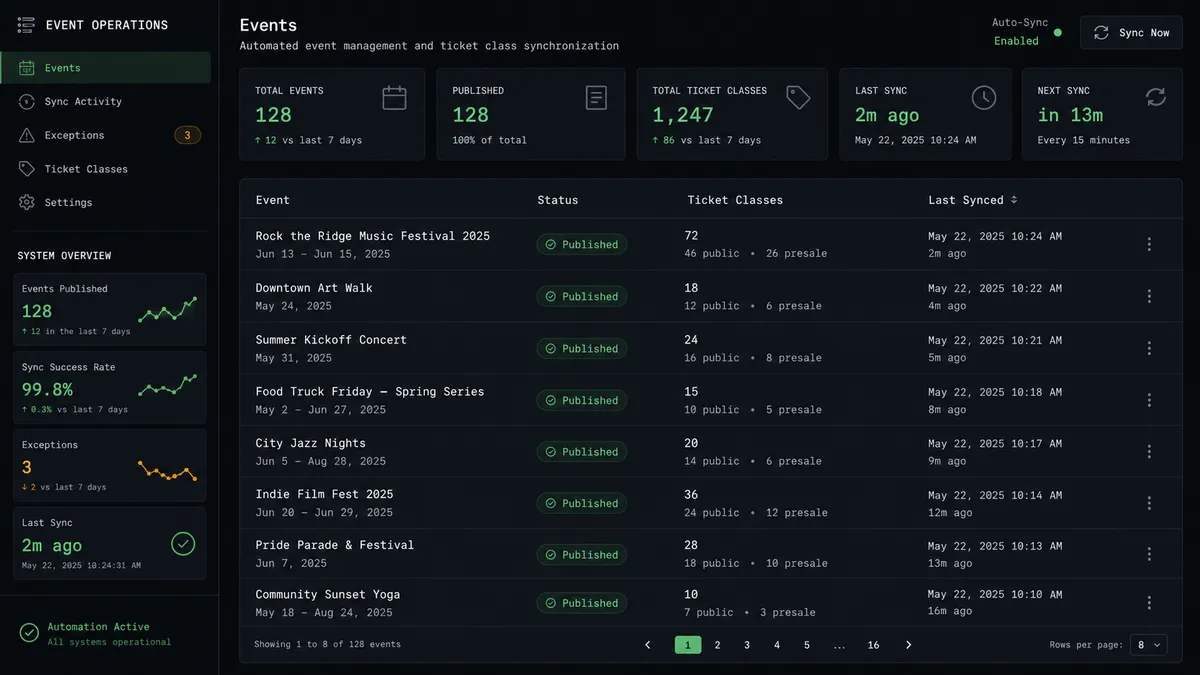Click the tag icon on Total Ticket Classes card

798,97
